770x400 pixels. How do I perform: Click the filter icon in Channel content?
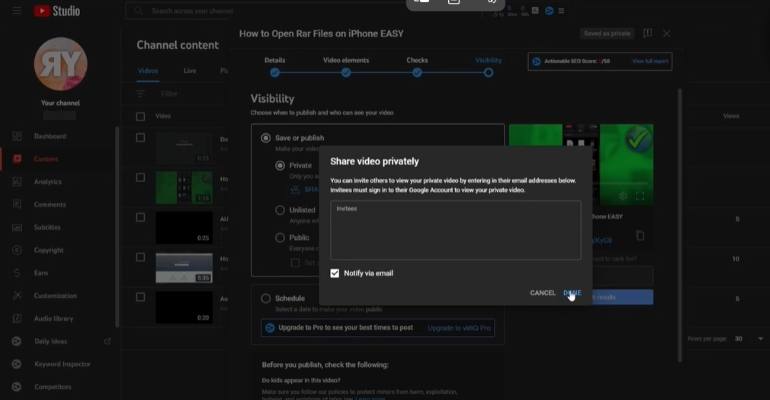(x=140, y=94)
